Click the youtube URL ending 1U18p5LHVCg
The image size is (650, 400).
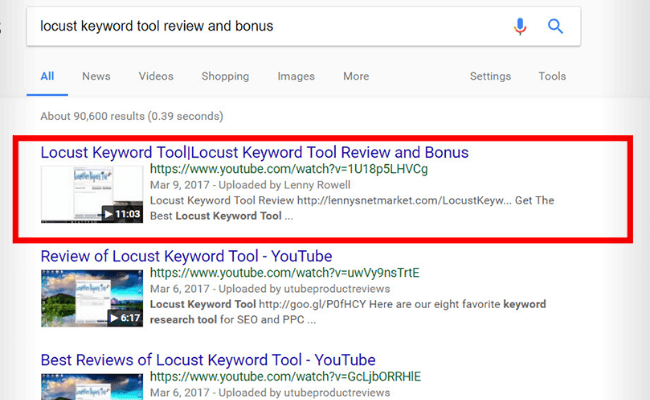(289, 169)
